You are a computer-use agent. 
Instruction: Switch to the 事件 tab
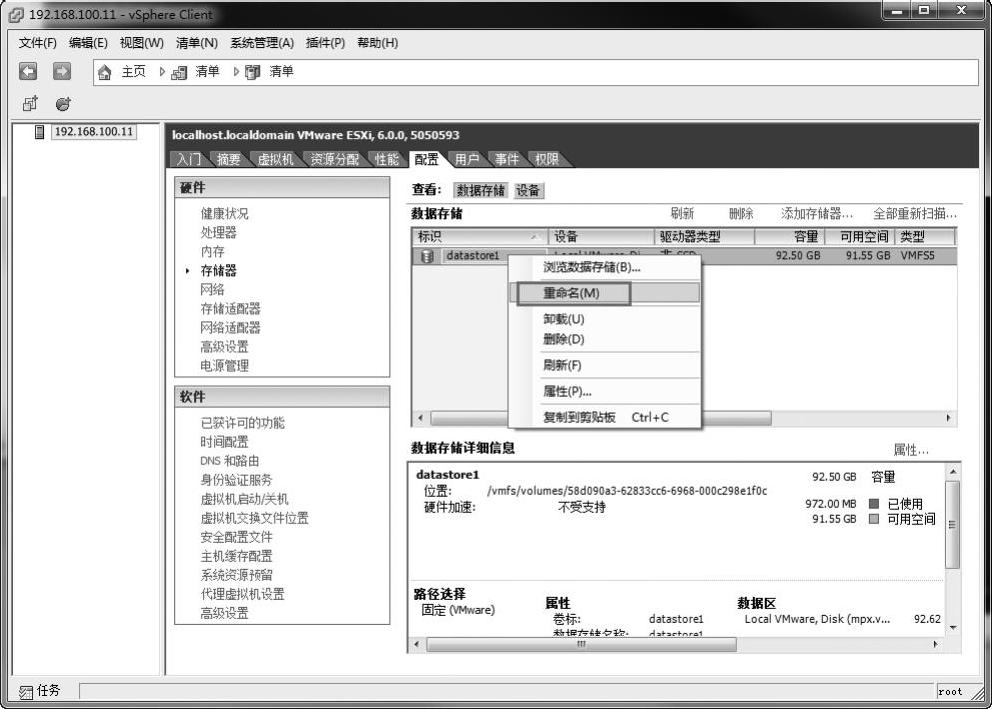tap(507, 159)
